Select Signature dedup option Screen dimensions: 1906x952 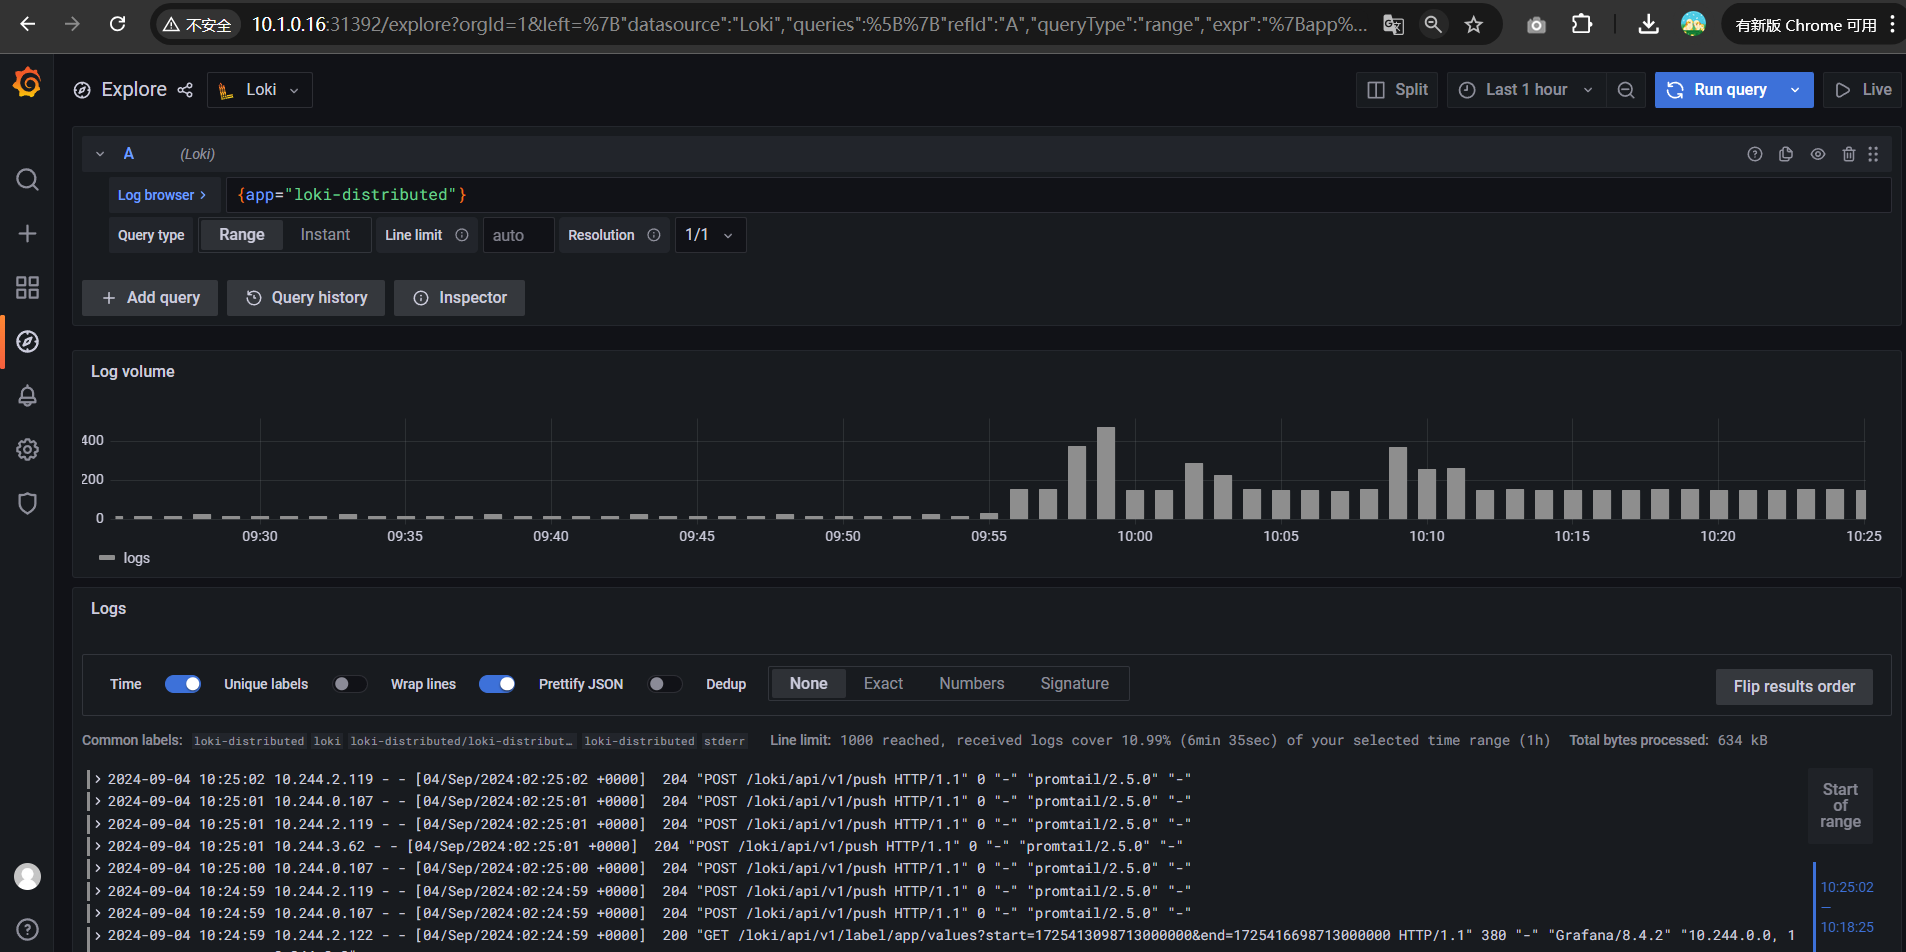(1074, 684)
